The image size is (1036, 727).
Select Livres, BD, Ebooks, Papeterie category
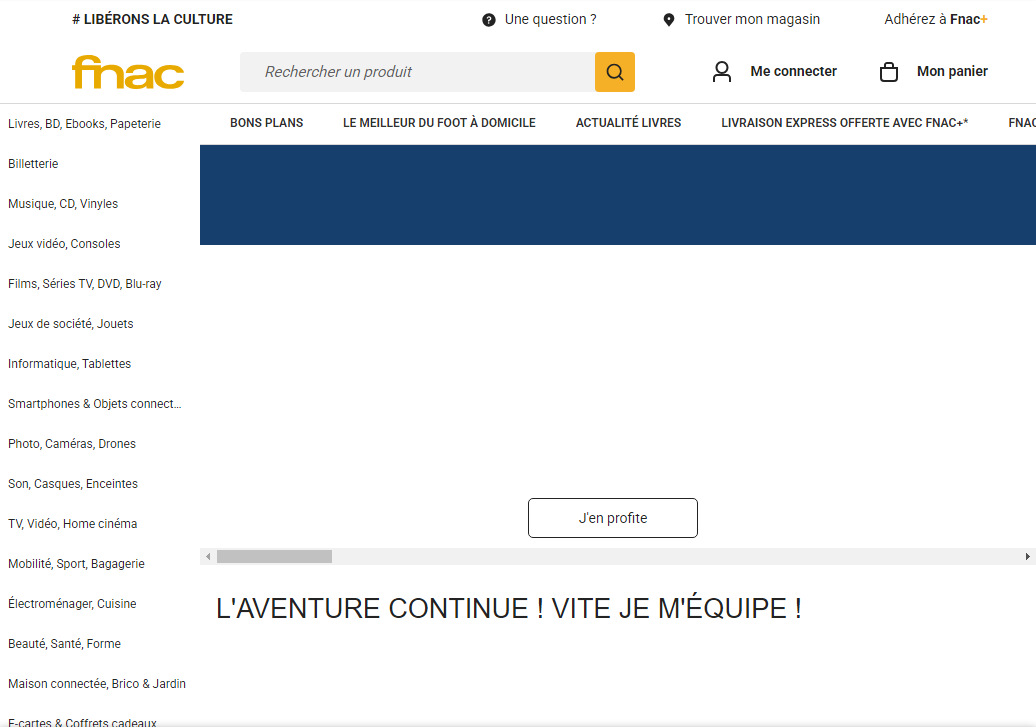click(x=85, y=124)
